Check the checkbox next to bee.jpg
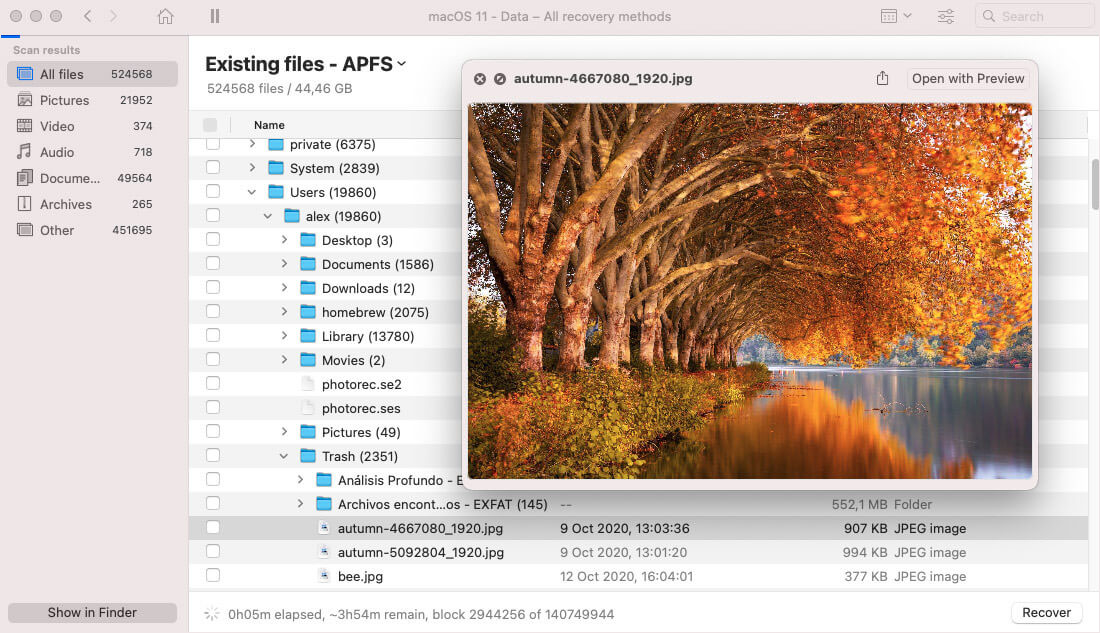 (212, 576)
